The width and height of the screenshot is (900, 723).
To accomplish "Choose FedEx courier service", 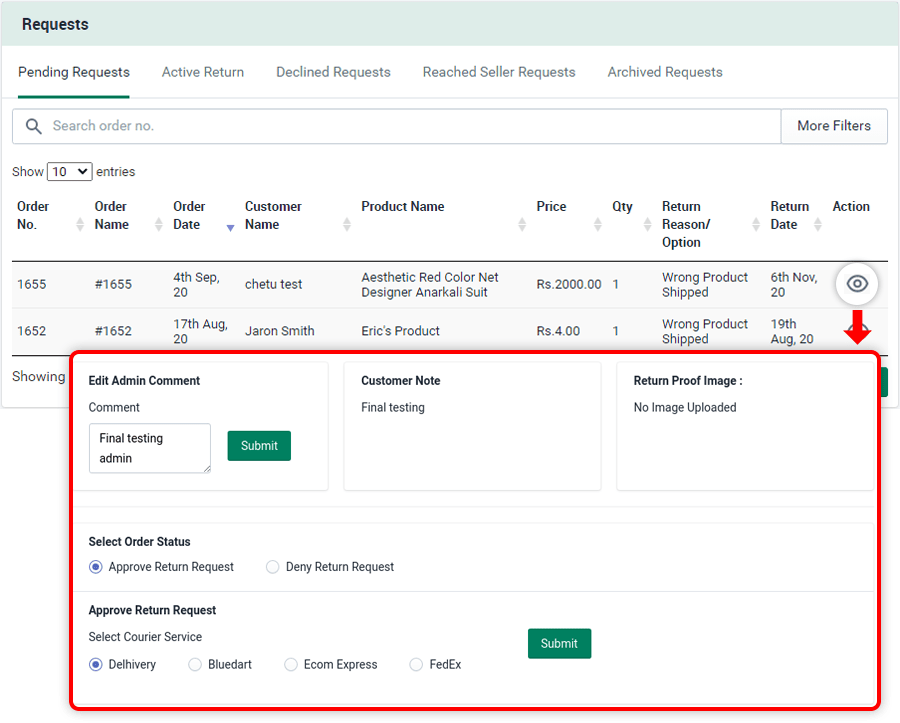I will click(417, 665).
